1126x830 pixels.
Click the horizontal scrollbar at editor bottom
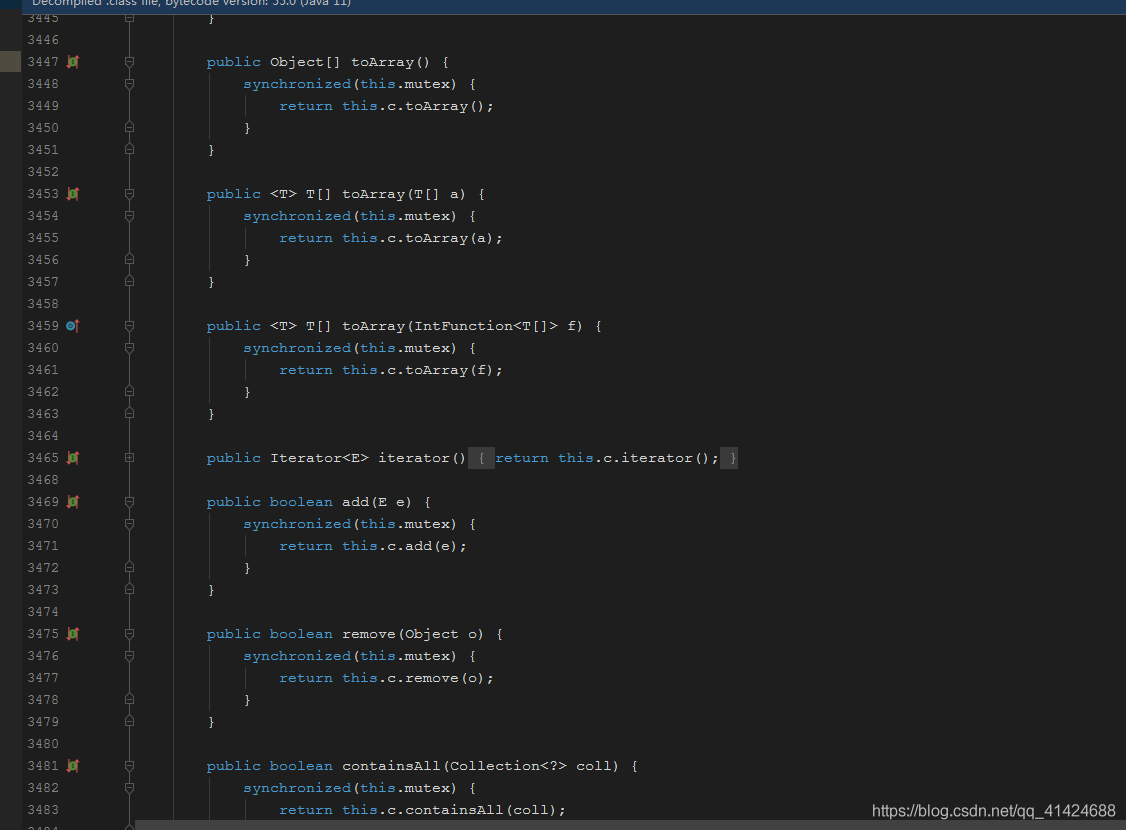[x=631, y=825]
